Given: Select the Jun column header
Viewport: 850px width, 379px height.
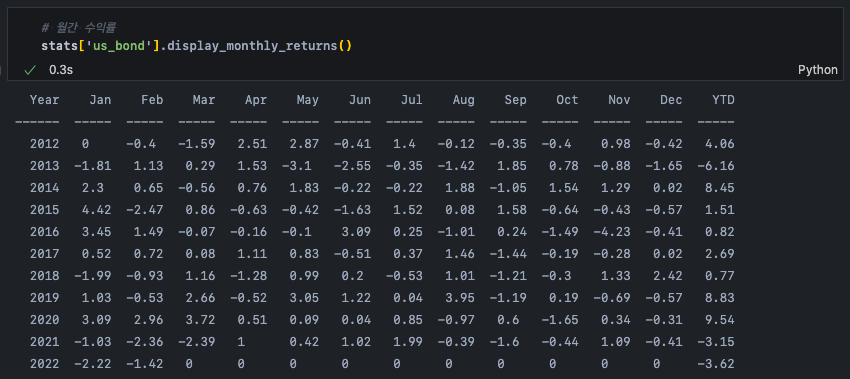Looking at the screenshot, I should point(360,100).
